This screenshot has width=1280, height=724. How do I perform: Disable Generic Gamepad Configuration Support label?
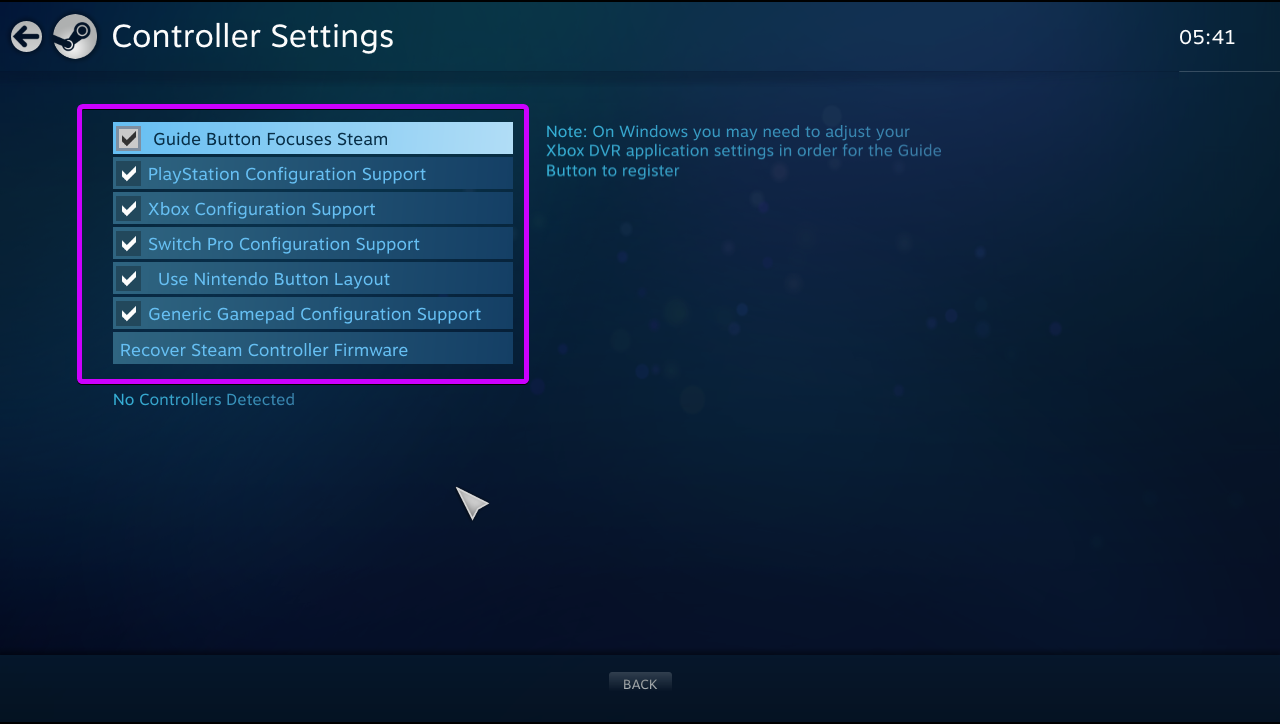tap(315, 314)
